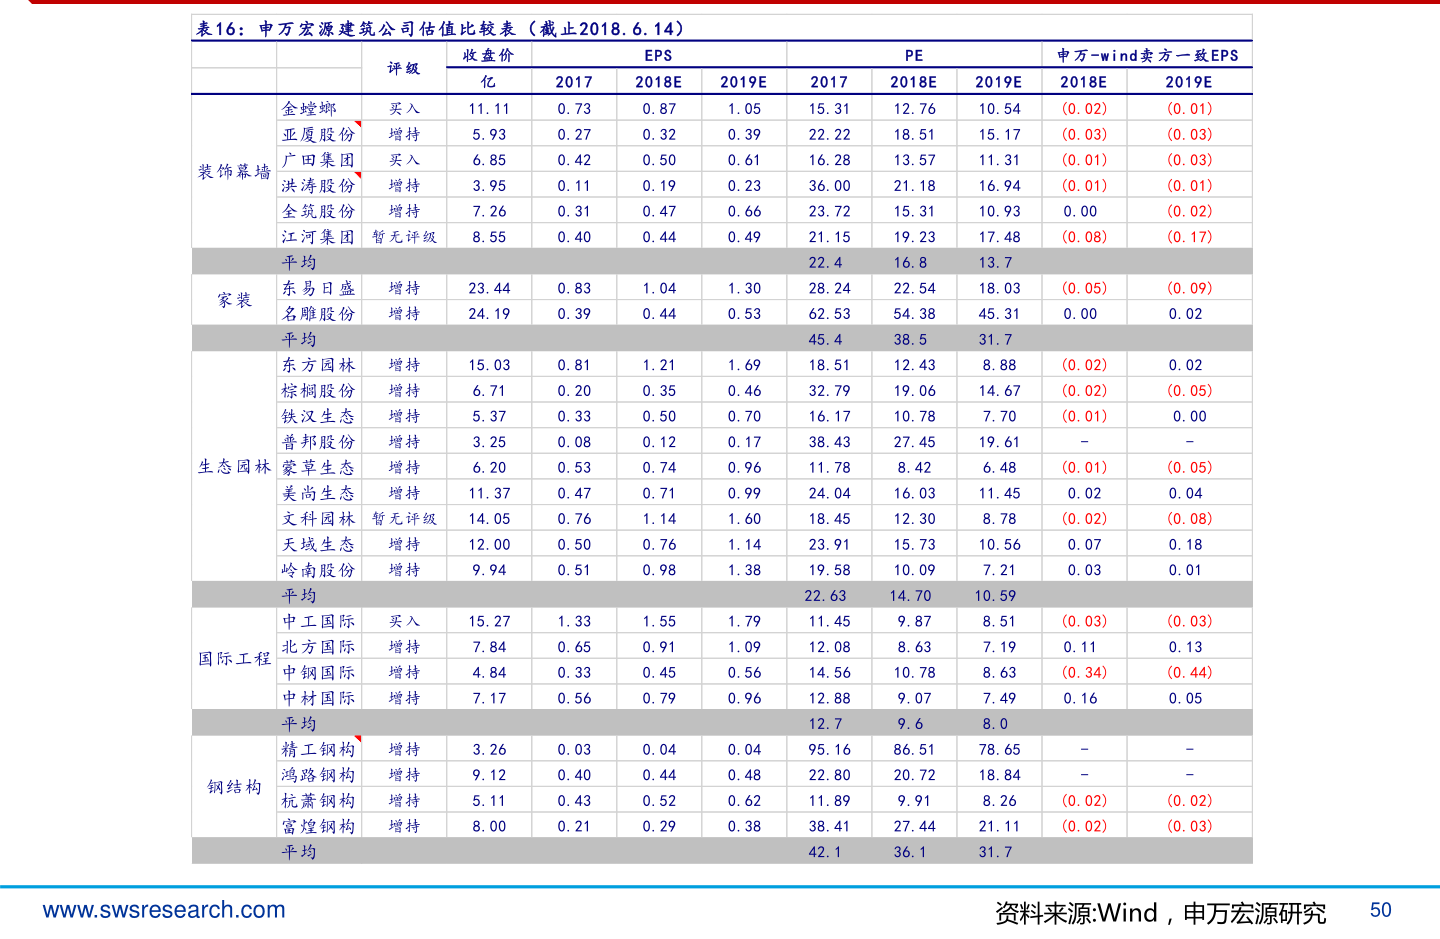Expand the PE column group header
1440x939 pixels.
[x=913, y=55]
